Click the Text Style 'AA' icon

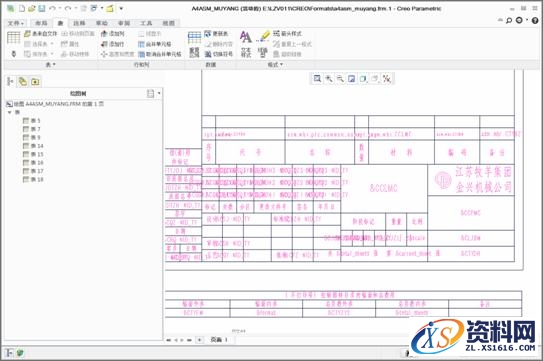coord(246,37)
